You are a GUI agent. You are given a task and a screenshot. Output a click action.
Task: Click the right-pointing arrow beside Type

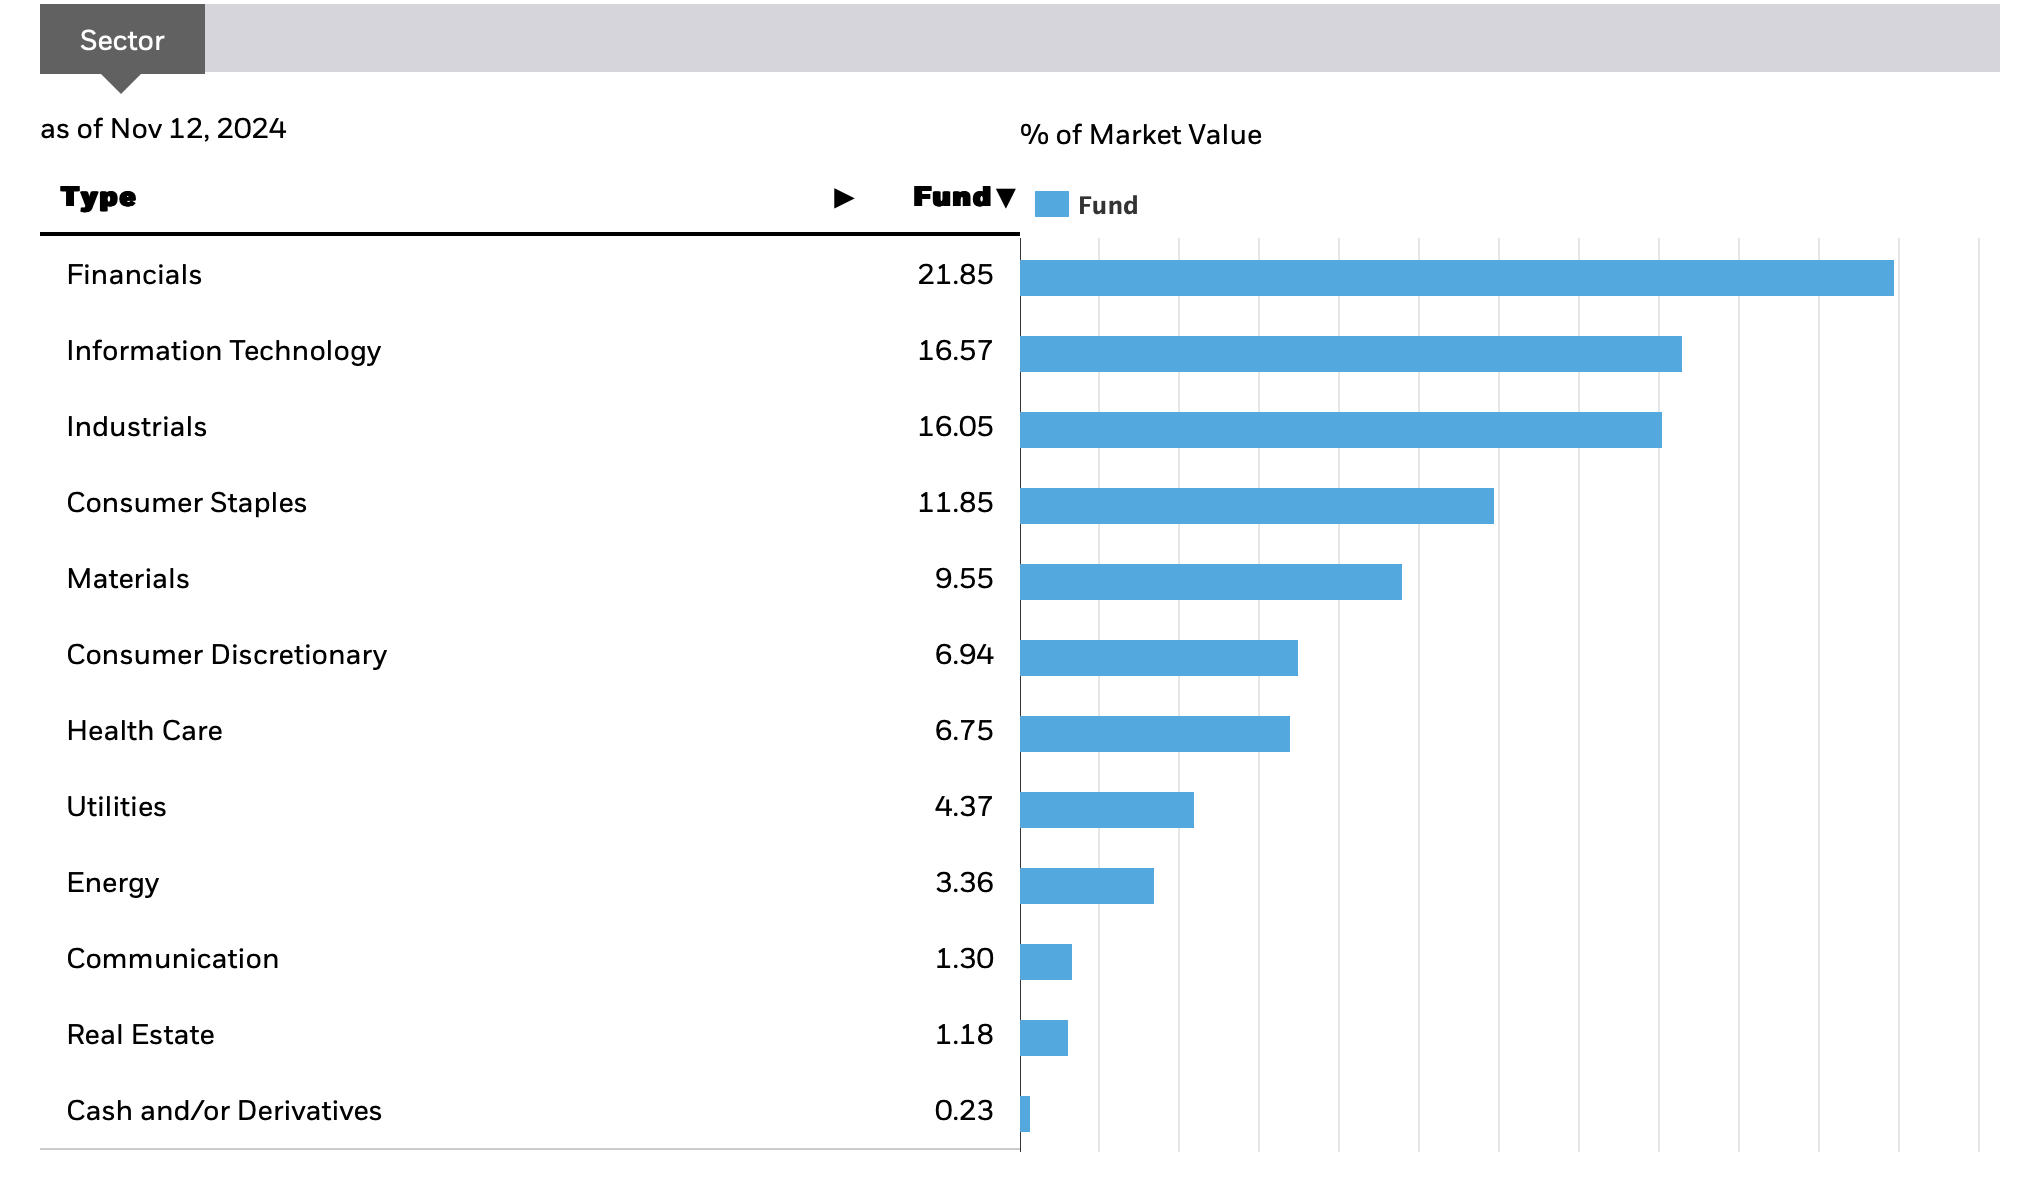point(843,198)
